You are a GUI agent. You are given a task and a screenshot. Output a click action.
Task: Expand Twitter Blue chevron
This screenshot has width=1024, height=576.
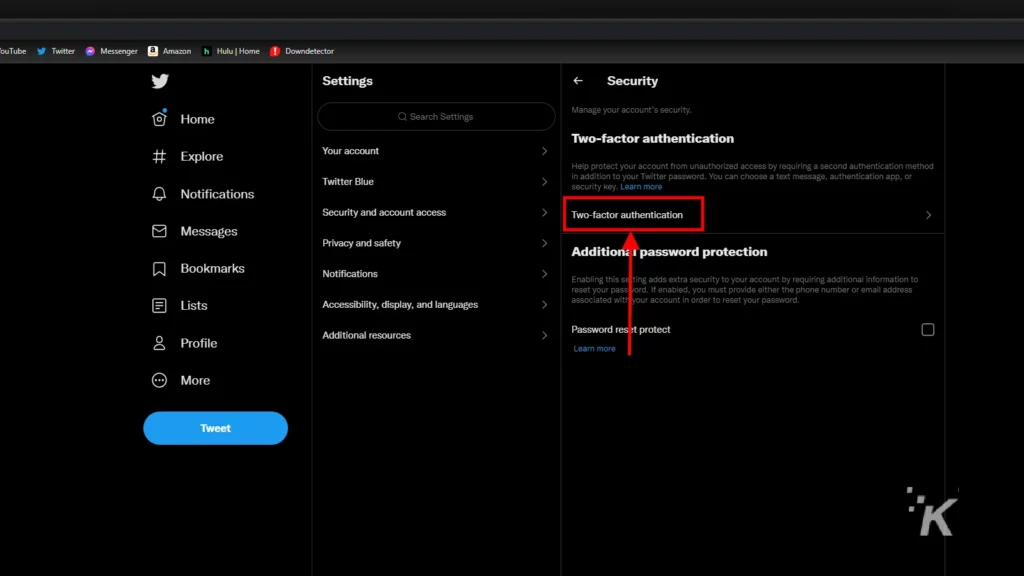point(544,182)
